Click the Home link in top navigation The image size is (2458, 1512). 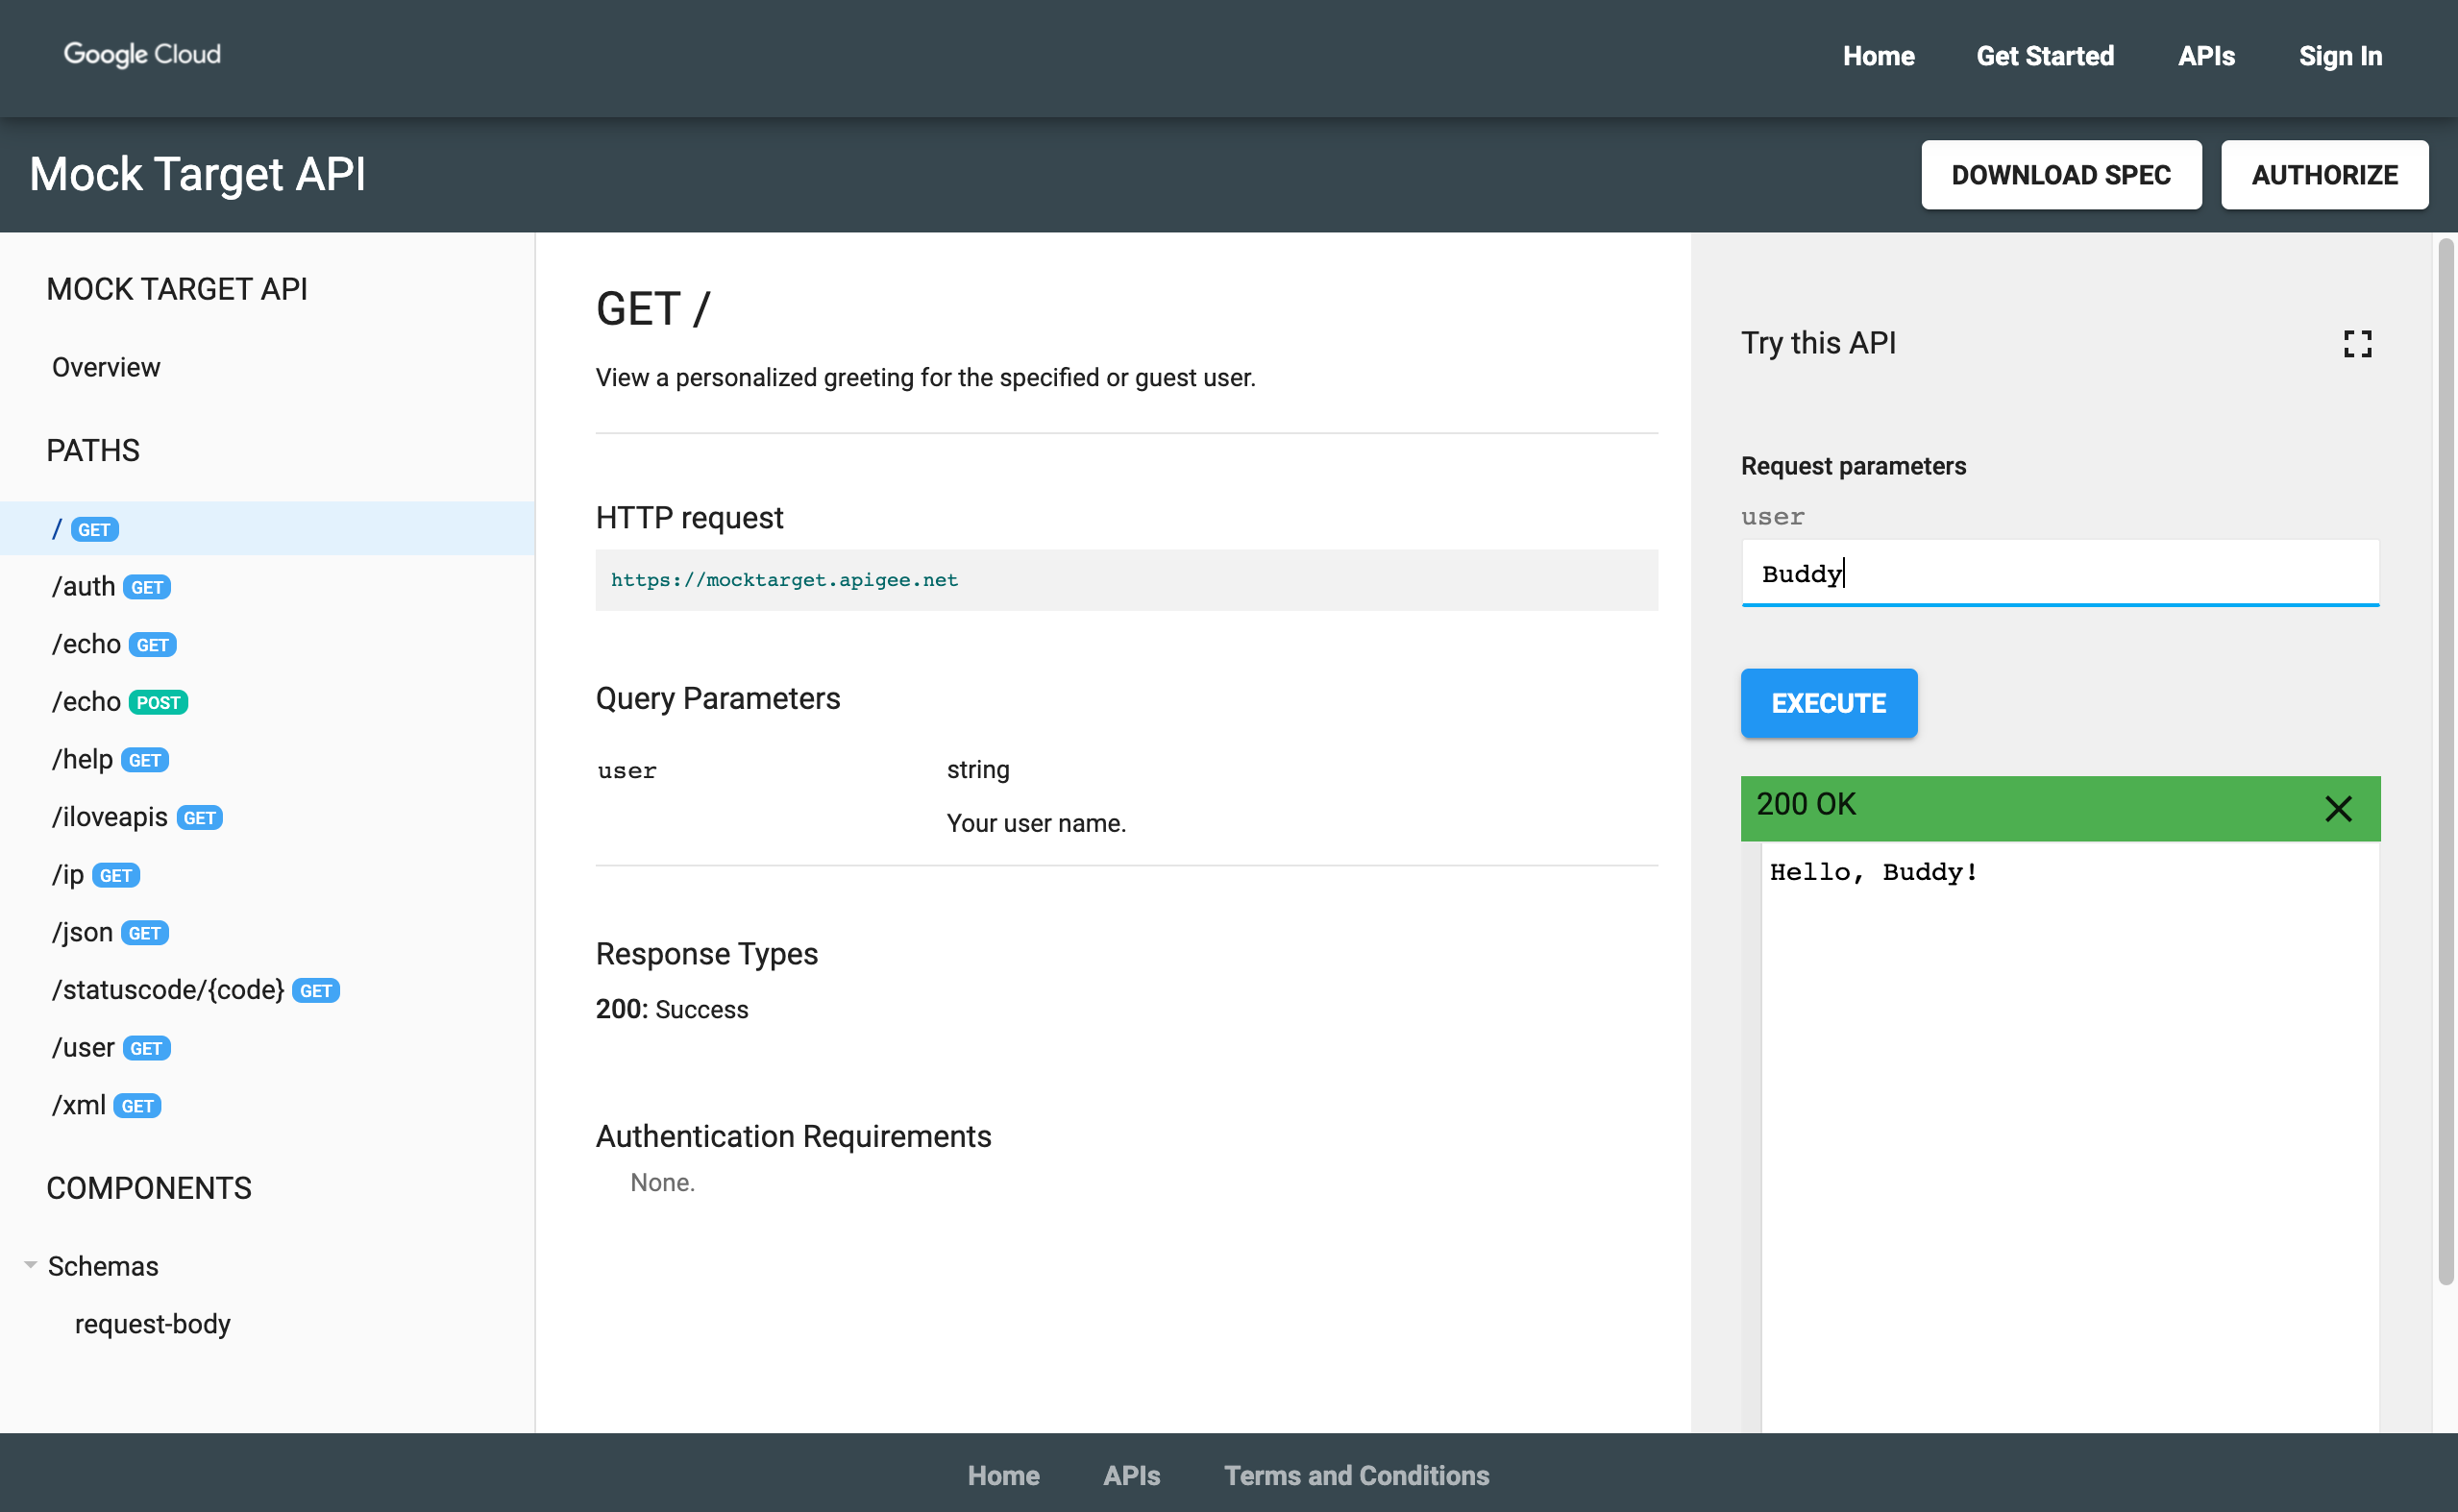tap(1879, 56)
